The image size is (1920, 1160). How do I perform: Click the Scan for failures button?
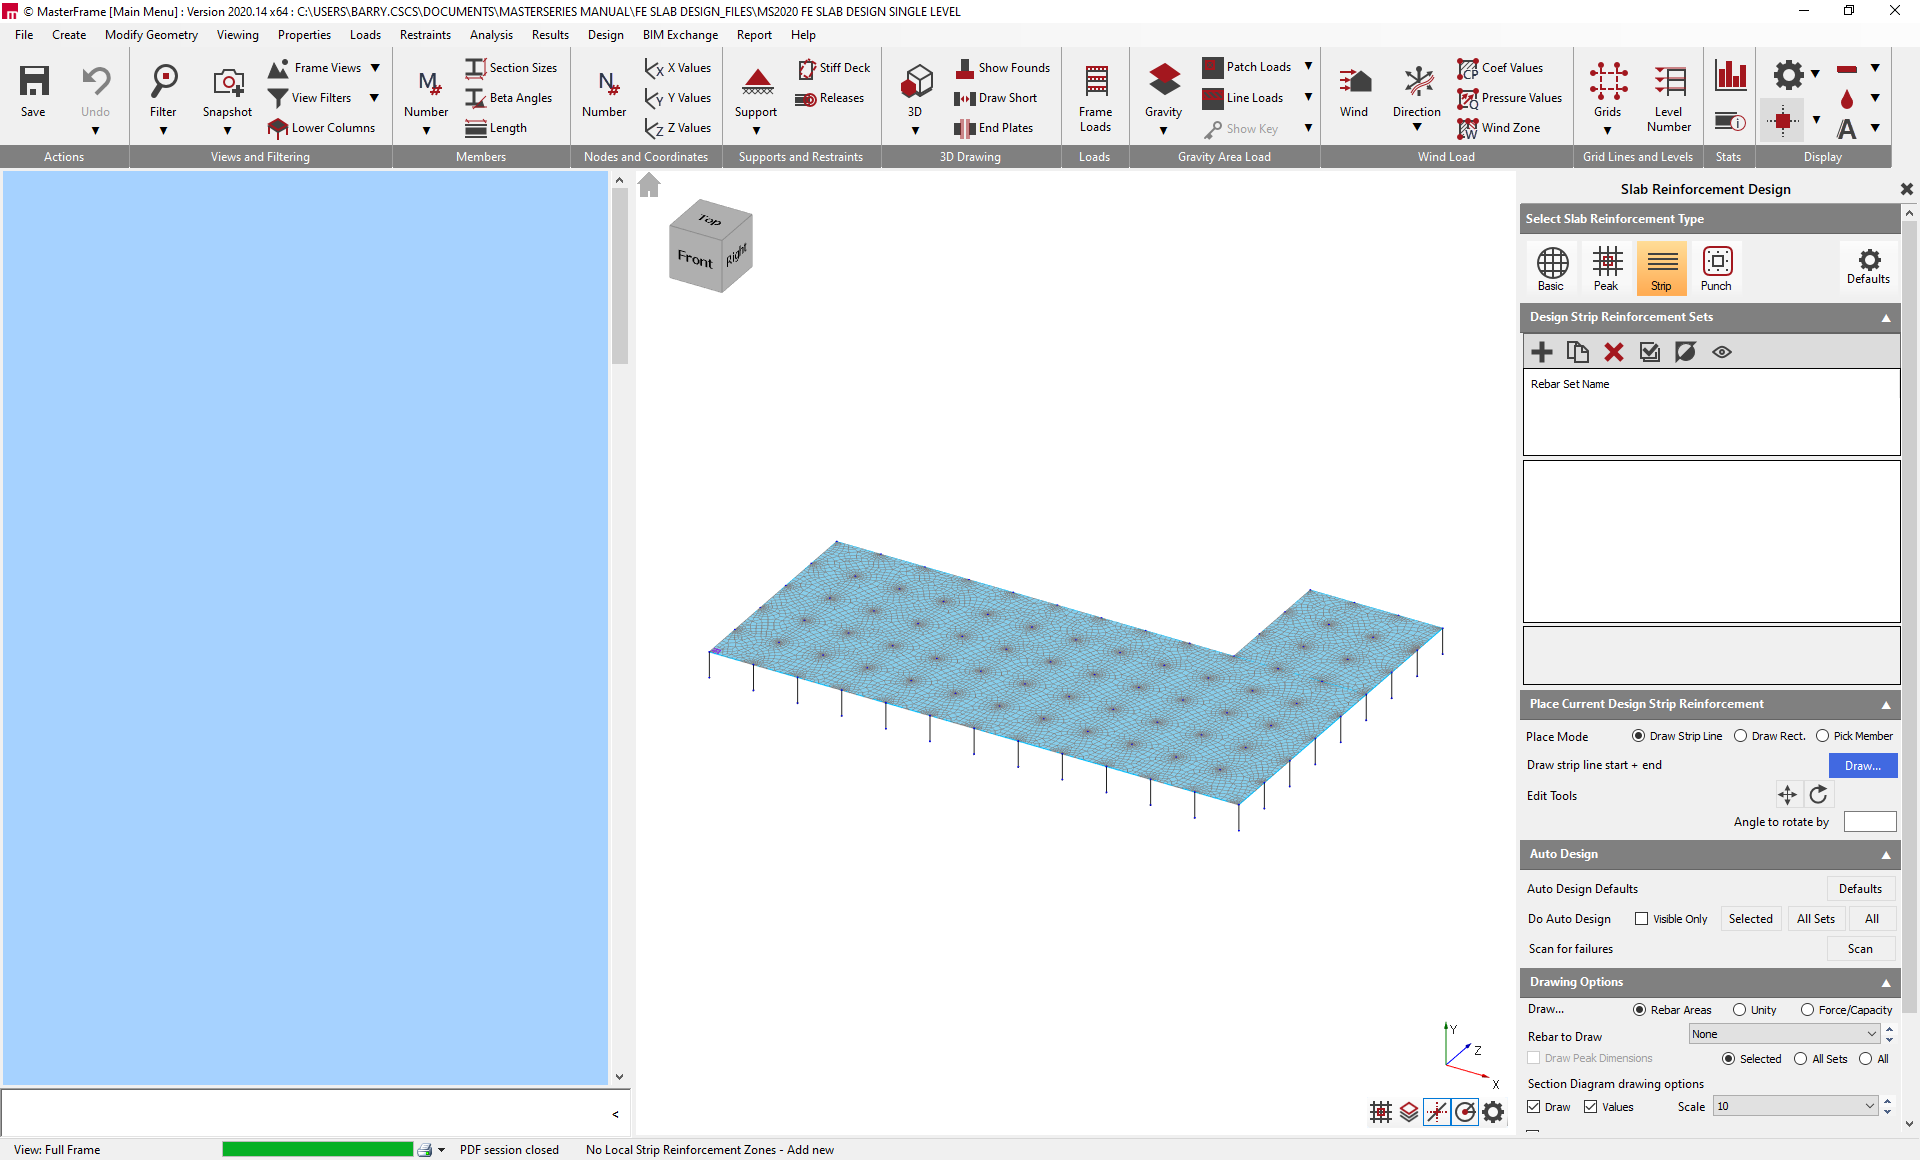1859,949
